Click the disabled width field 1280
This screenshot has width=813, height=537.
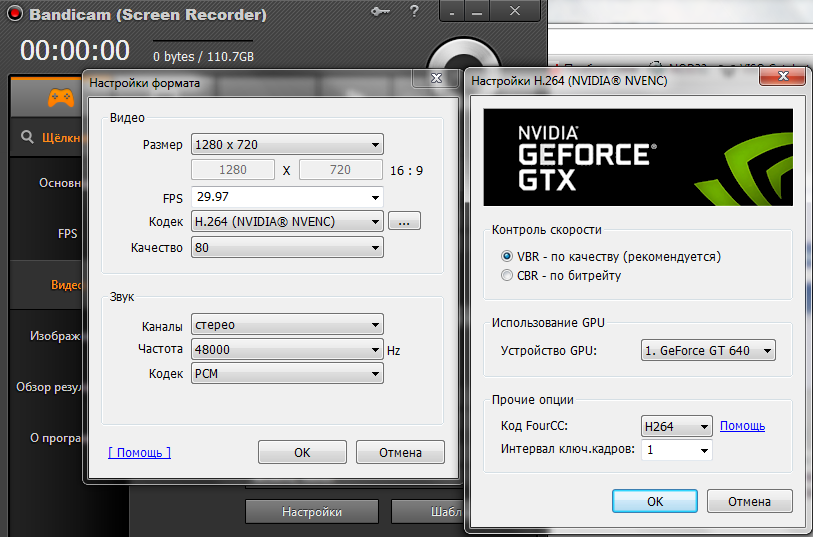[x=233, y=169]
